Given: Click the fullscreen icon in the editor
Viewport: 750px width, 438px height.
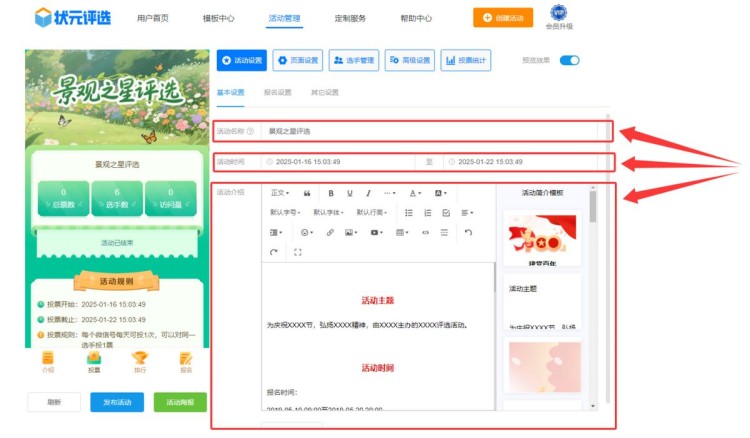Looking at the screenshot, I should (x=297, y=252).
